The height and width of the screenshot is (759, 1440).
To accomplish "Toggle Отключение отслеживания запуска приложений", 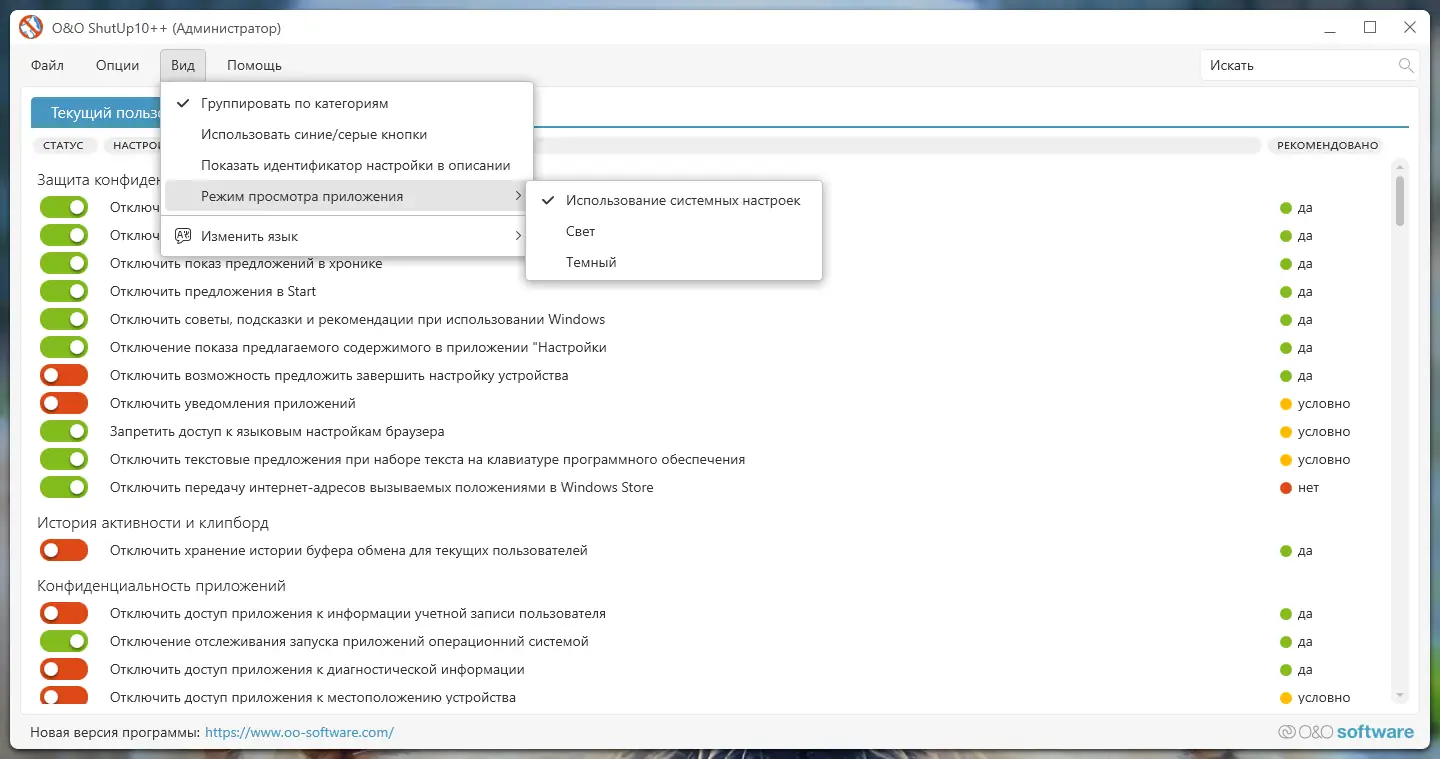I will [64, 642].
